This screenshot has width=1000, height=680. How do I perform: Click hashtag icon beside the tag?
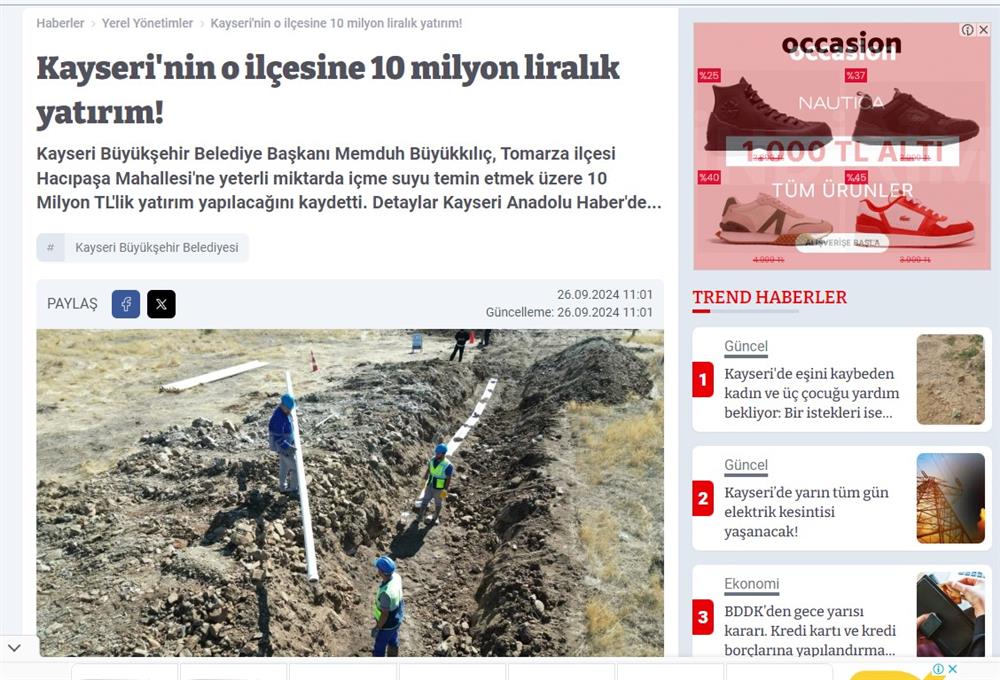(x=50, y=248)
